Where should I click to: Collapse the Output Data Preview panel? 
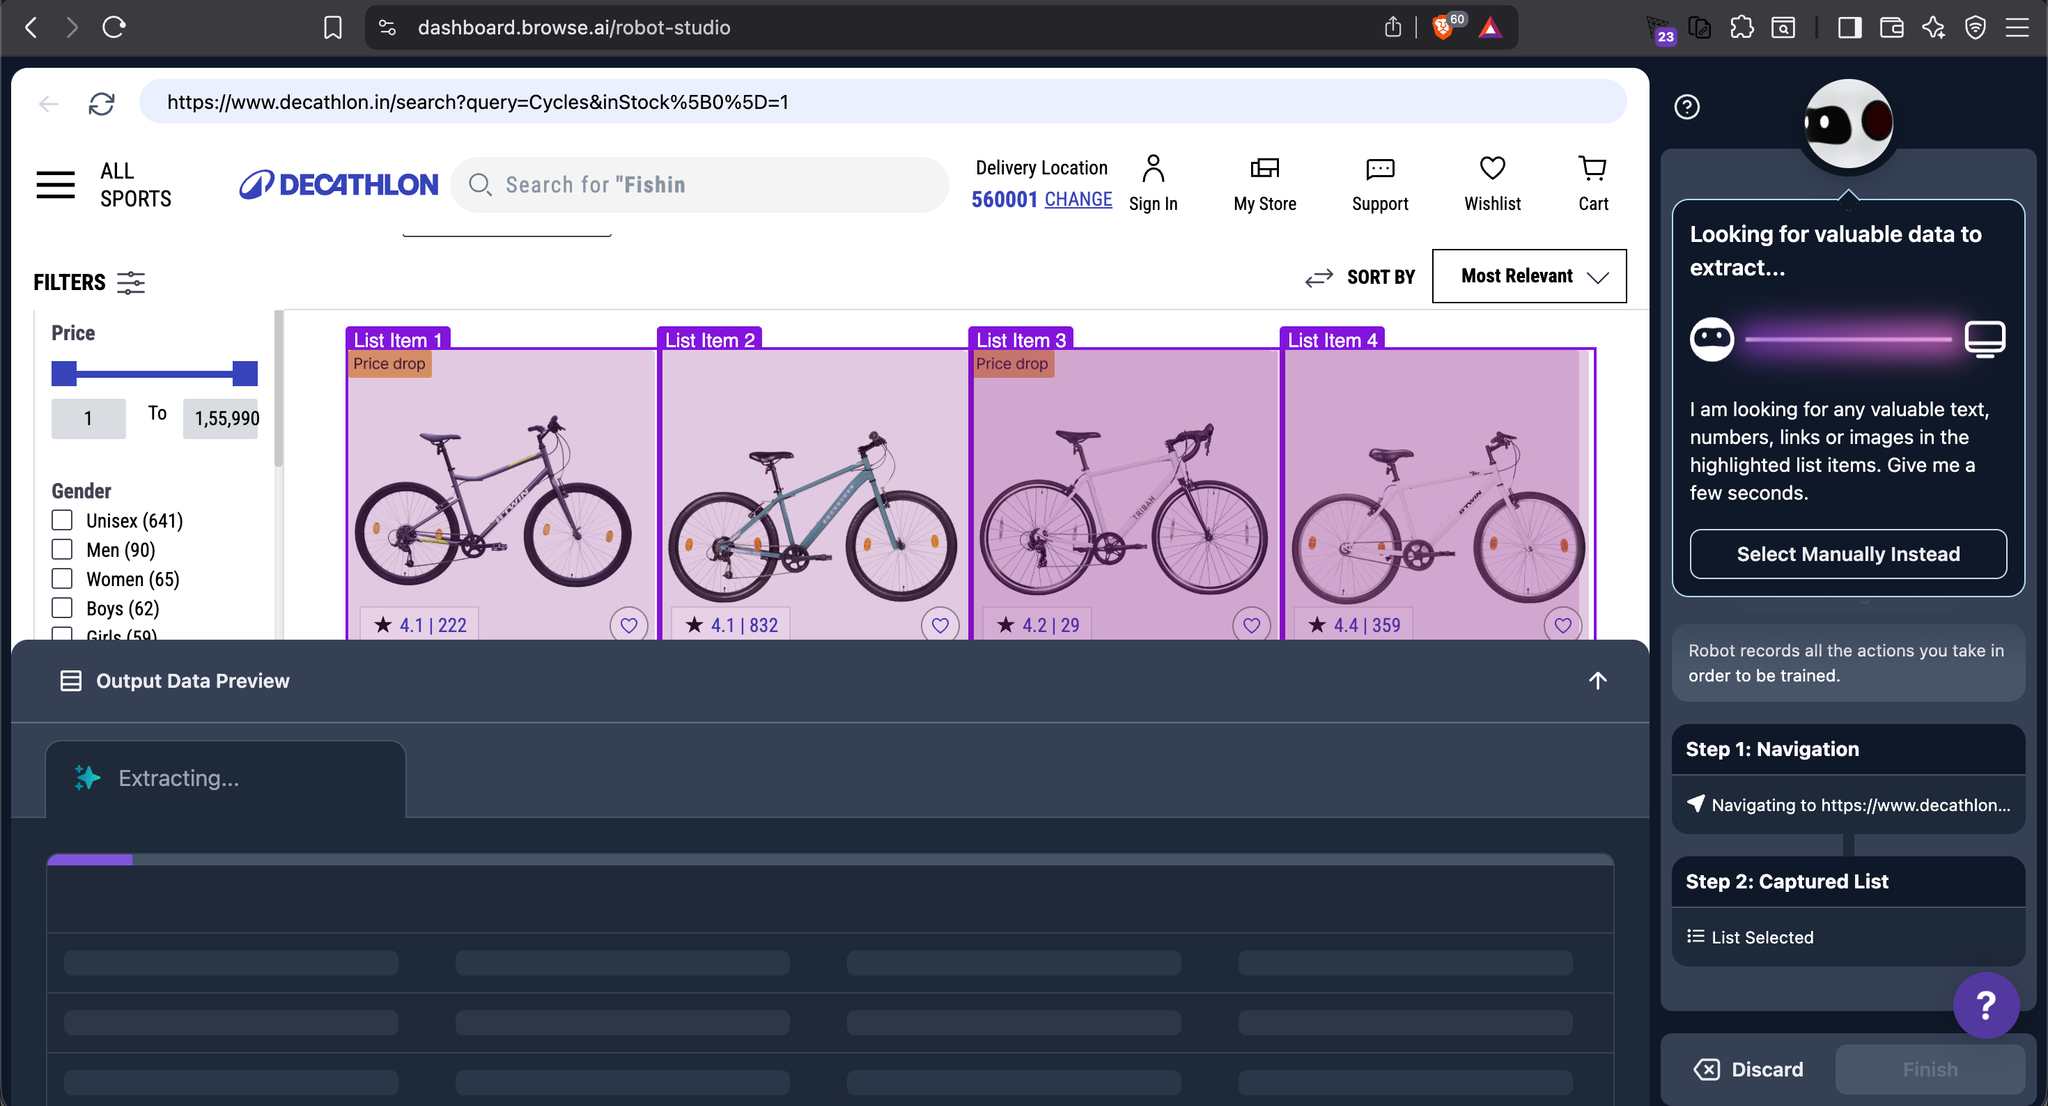(1597, 681)
